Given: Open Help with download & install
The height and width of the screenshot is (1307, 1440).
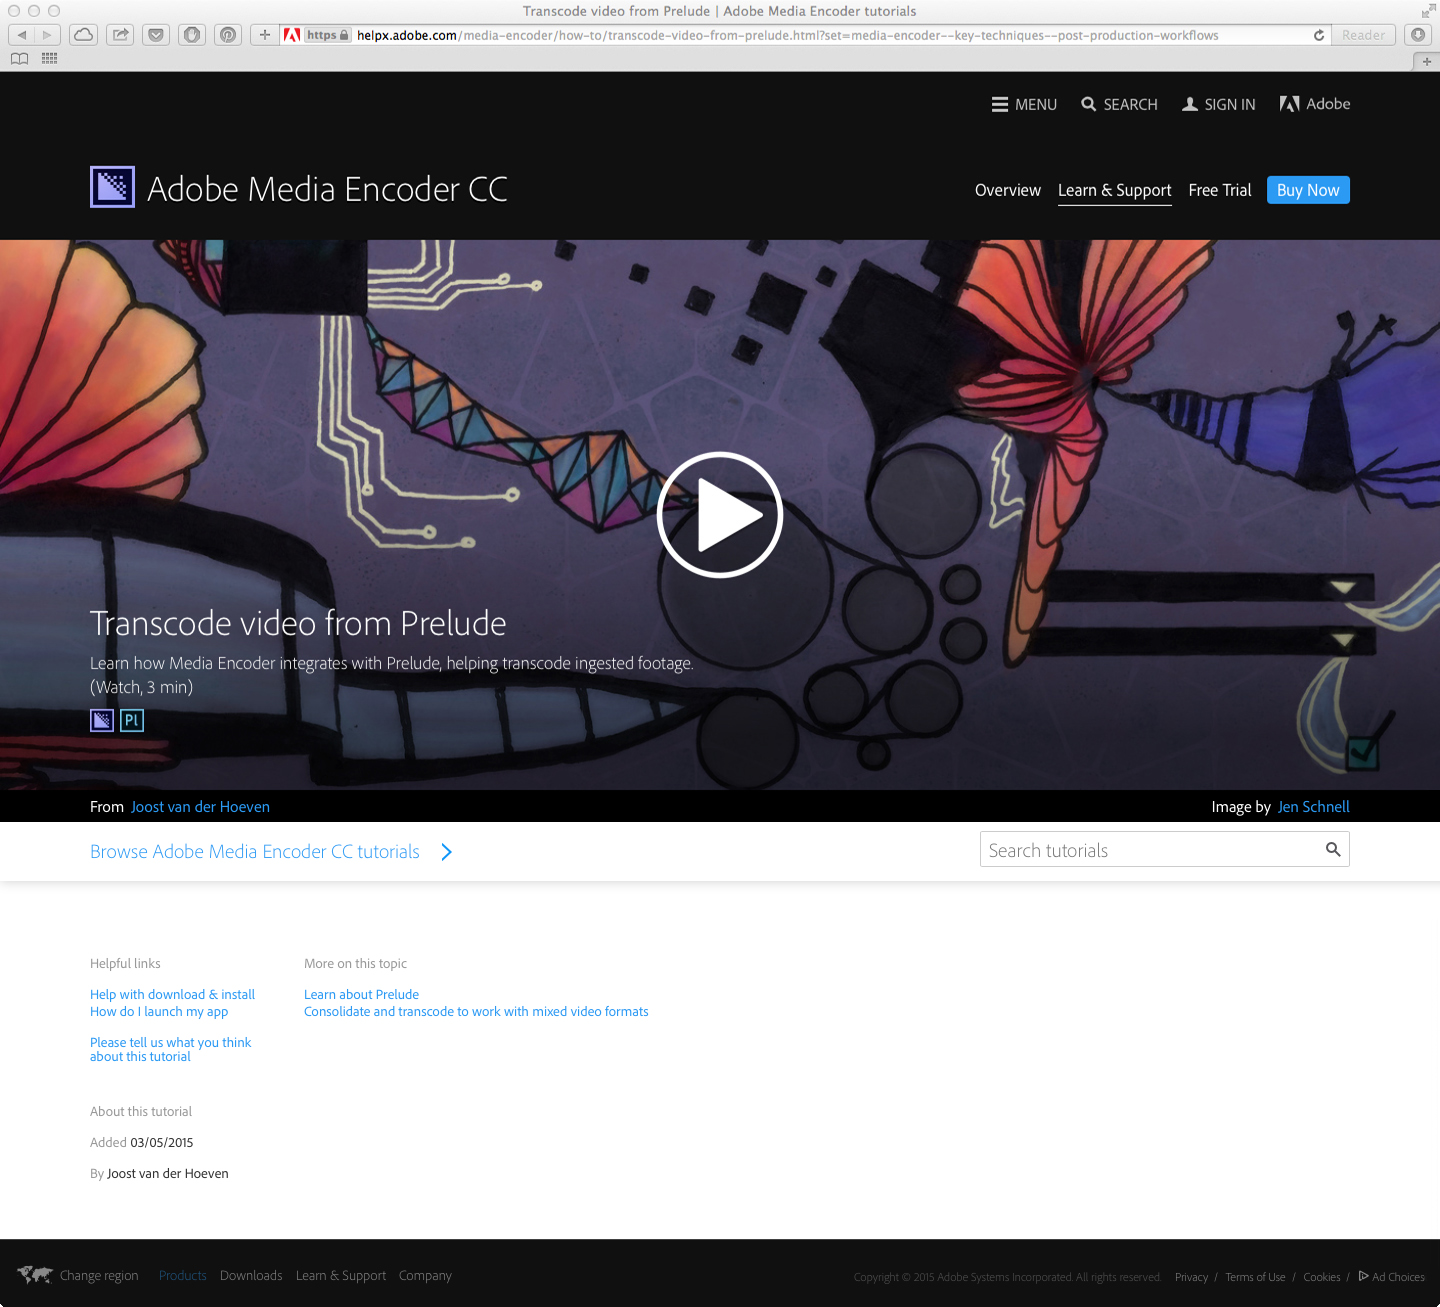Looking at the screenshot, I should tap(172, 994).
